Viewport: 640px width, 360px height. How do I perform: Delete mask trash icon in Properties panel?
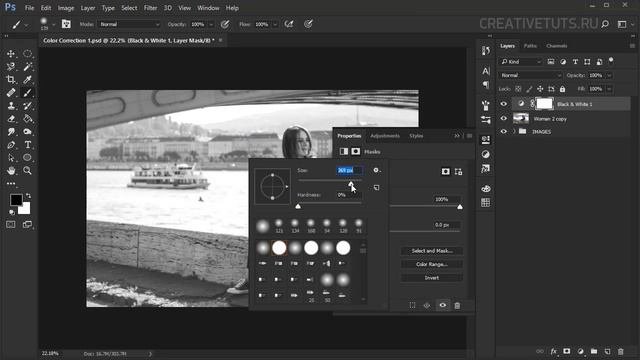click(x=457, y=305)
